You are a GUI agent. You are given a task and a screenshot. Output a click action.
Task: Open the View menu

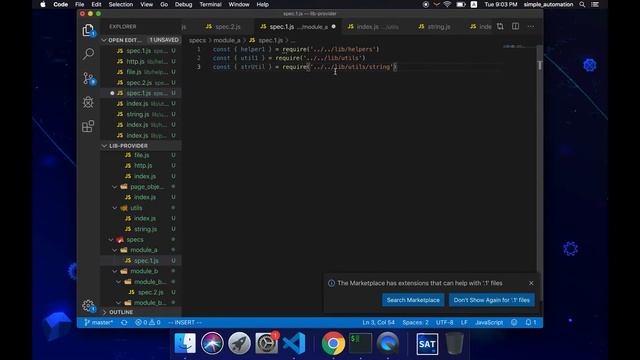click(147, 4)
